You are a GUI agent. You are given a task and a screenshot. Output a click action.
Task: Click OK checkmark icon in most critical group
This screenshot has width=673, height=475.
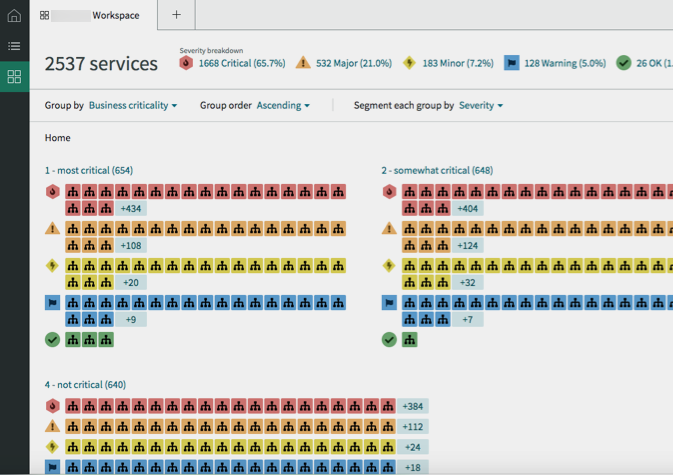[52, 340]
